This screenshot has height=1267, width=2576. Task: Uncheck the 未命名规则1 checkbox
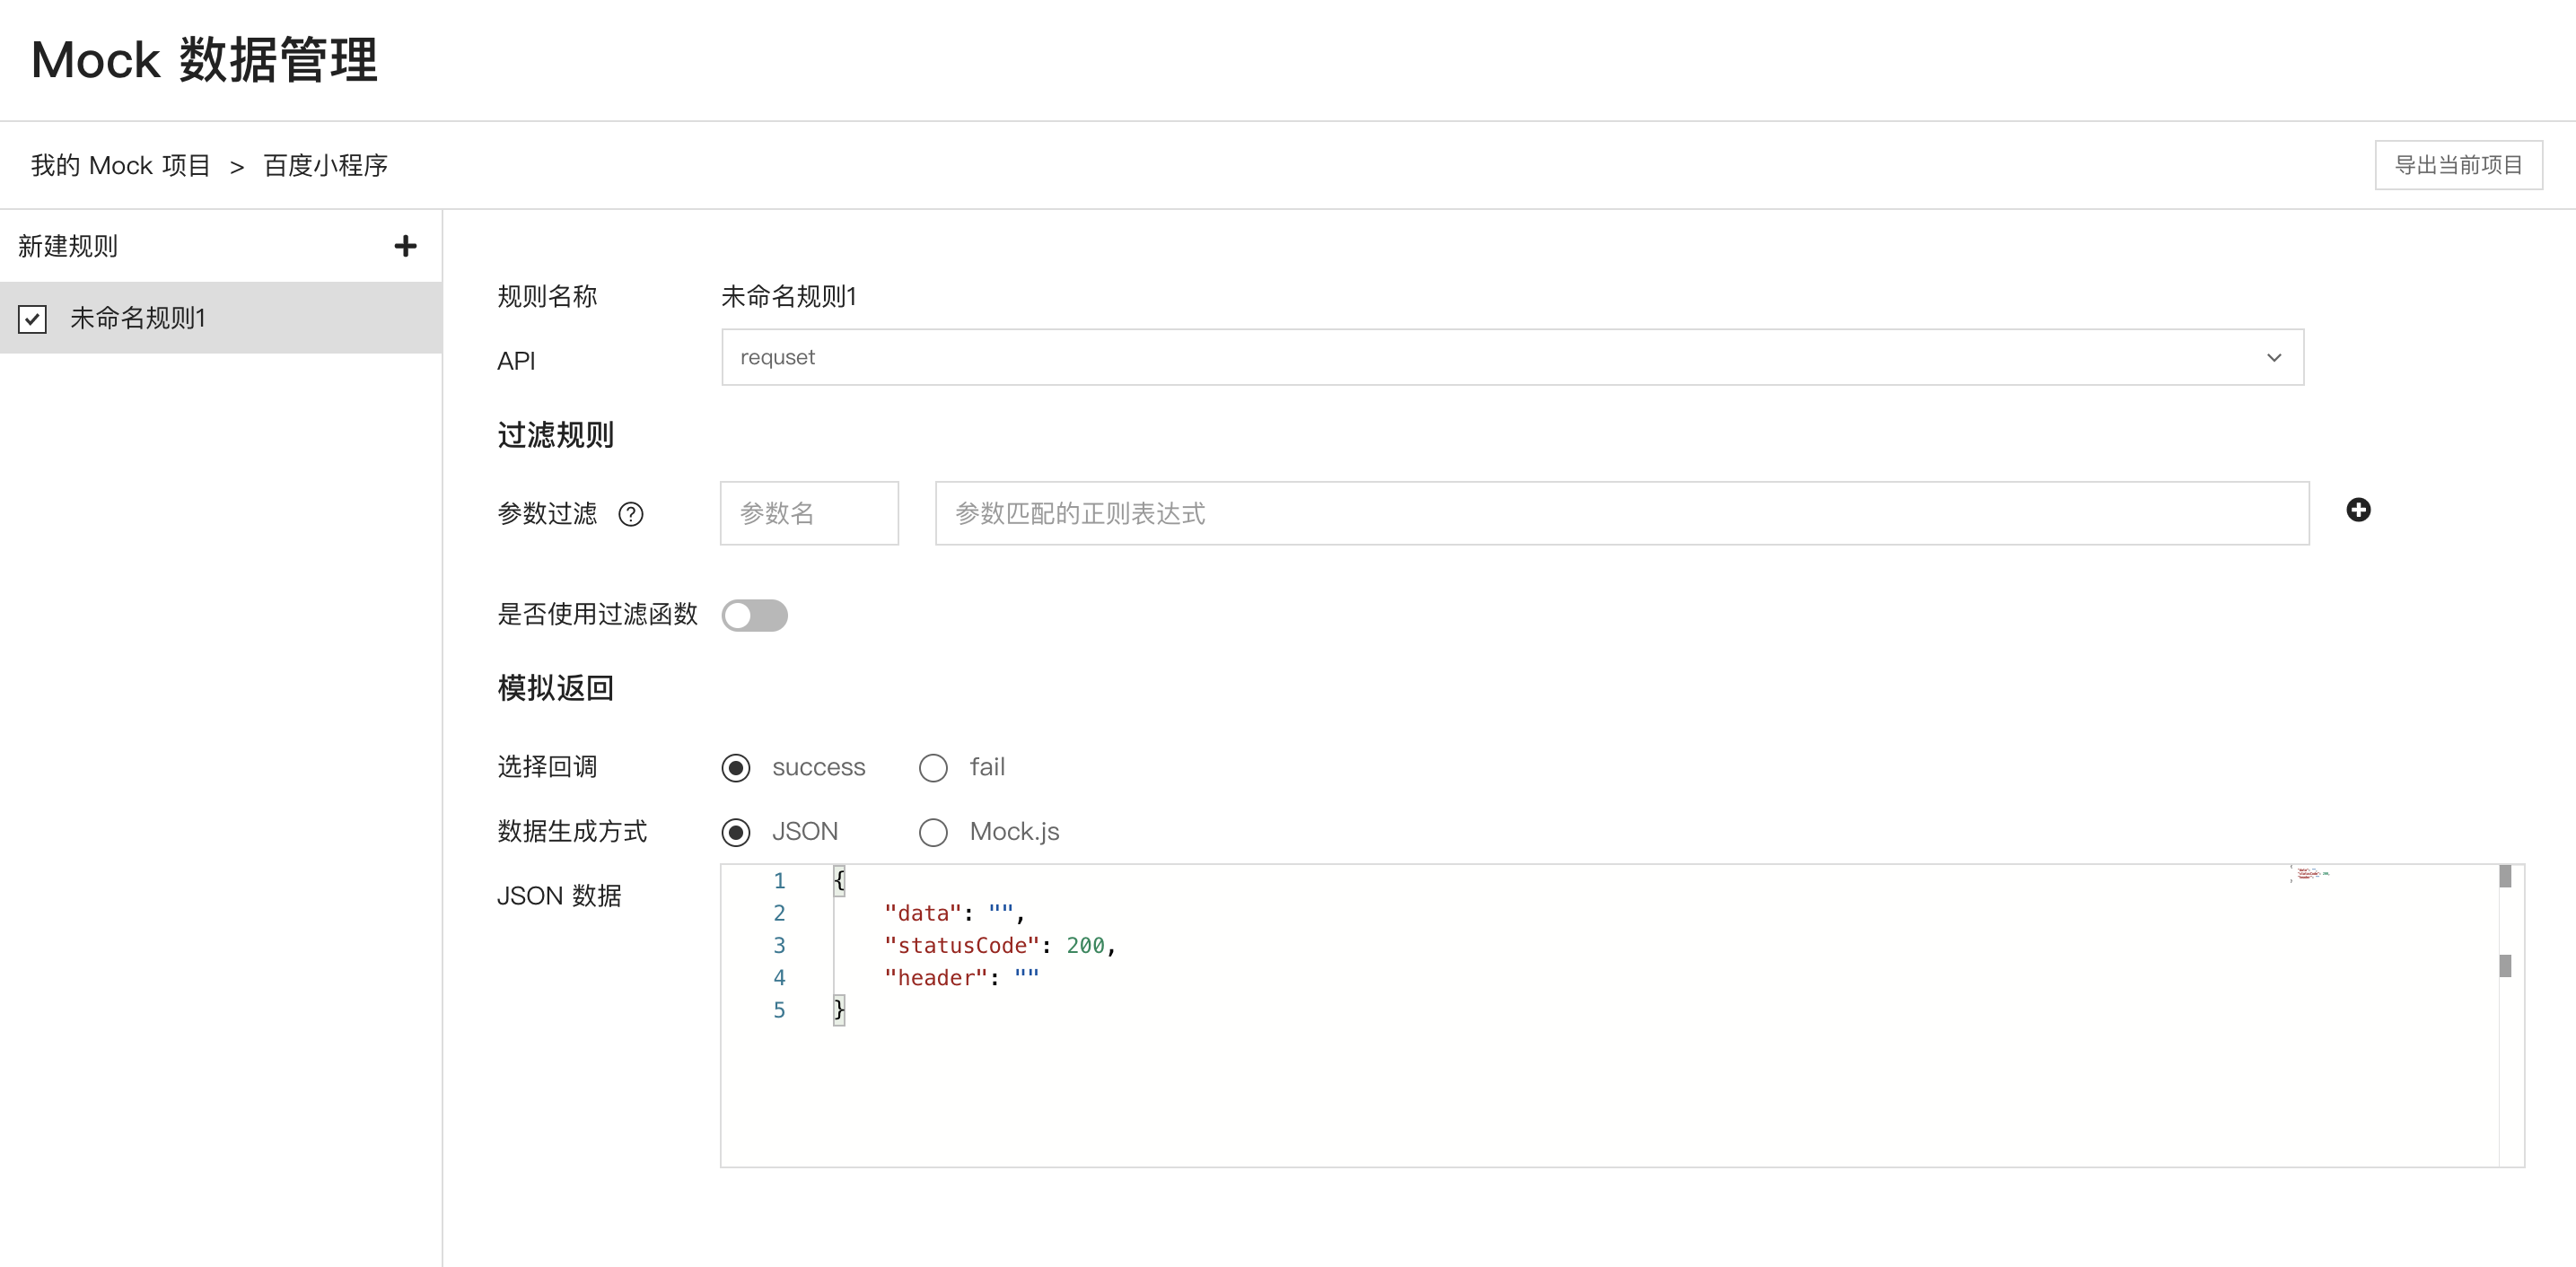pyautogui.click(x=32, y=319)
